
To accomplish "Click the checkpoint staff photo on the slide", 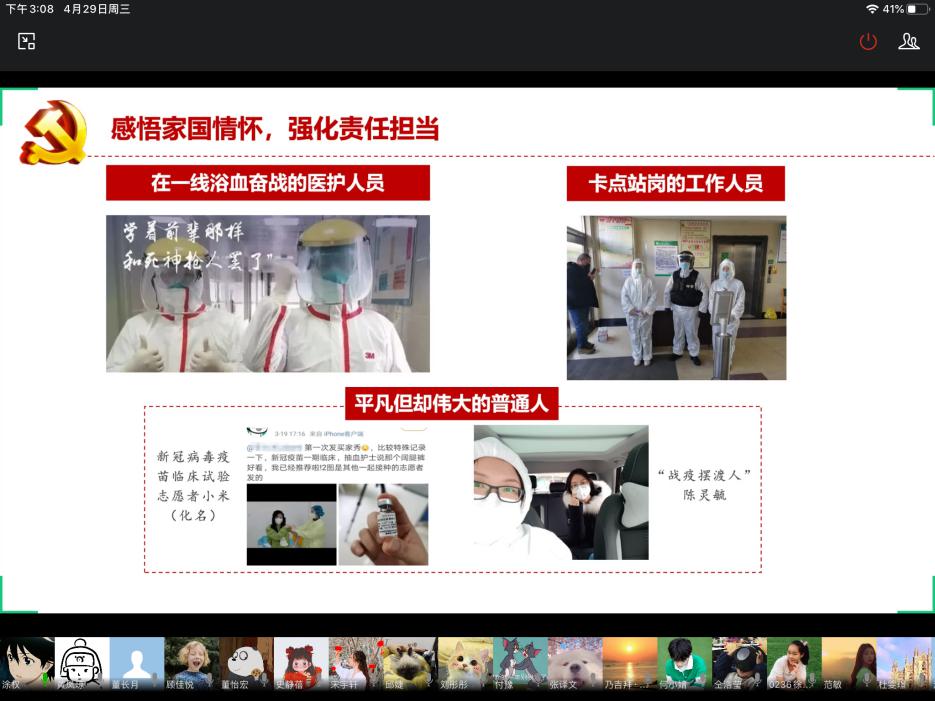I will coord(676,298).
